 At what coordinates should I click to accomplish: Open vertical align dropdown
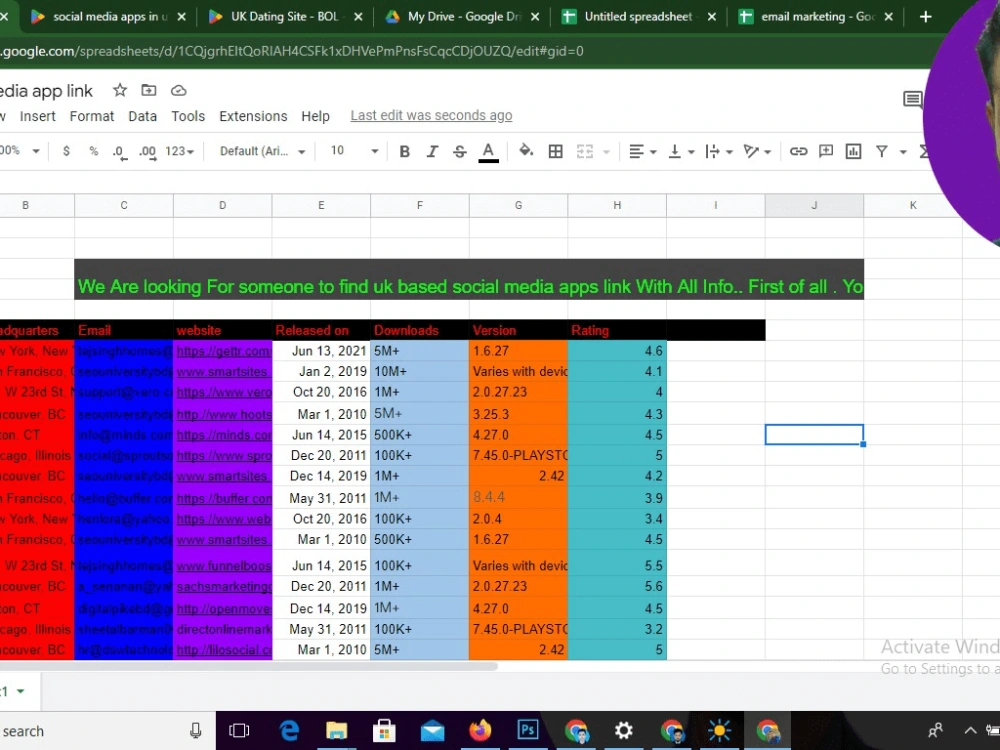[680, 151]
